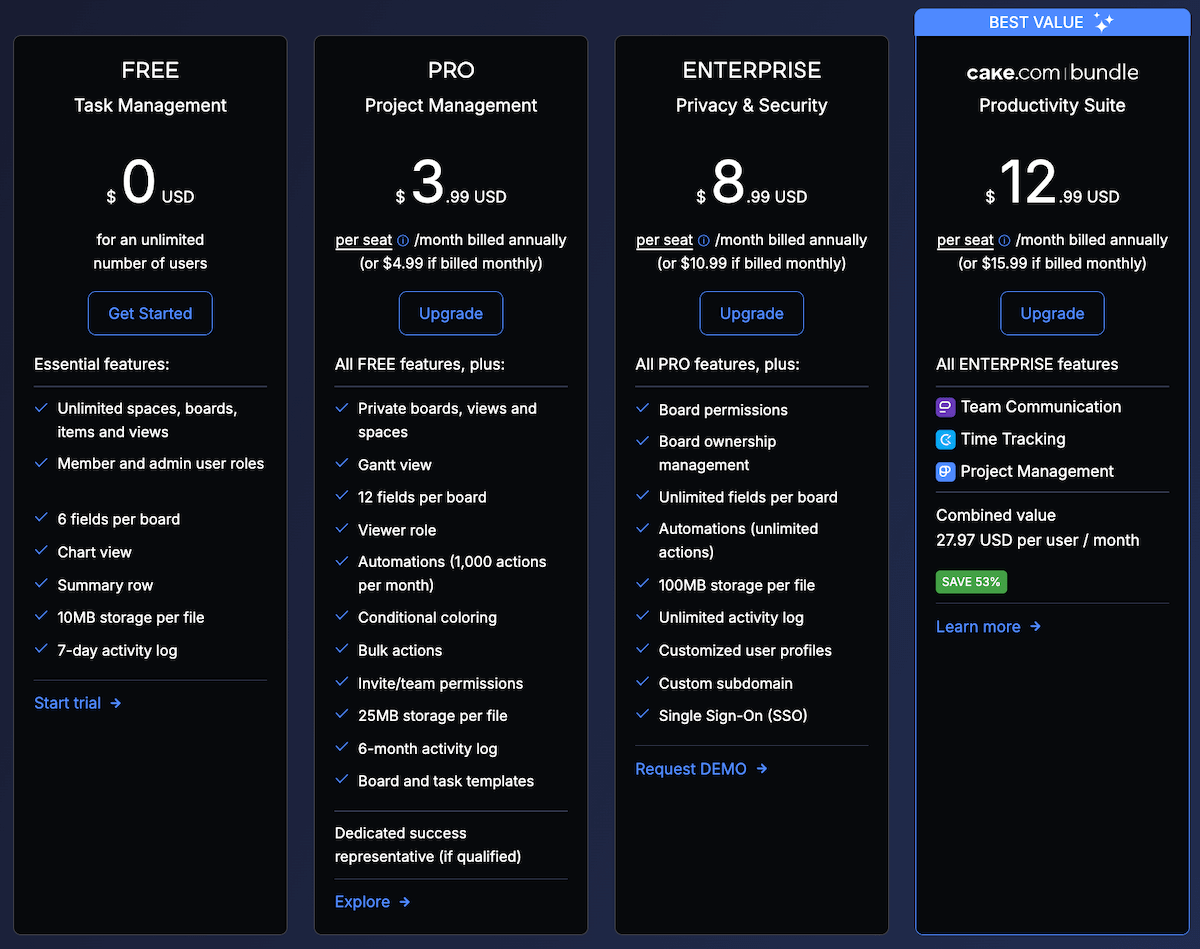Open the per seat info icon on PRO card
1200x949 pixels.
[x=402, y=240]
